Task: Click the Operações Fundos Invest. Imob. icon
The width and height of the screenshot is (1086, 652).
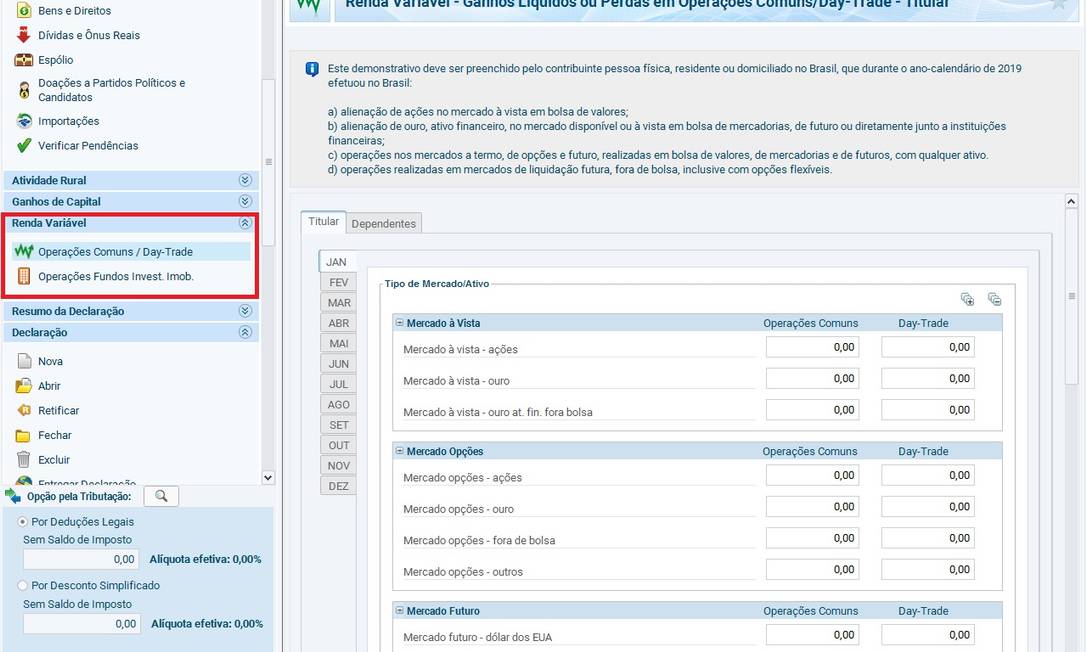Action: [23, 276]
